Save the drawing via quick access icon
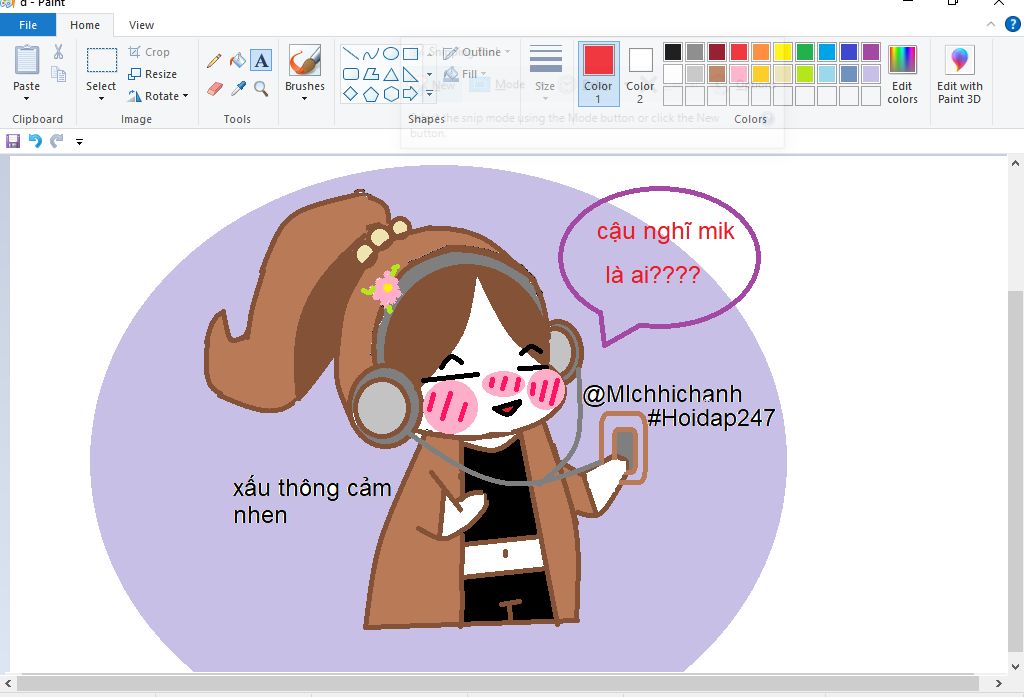The width and height of the screenshot is (1024, 697). [x=12, y=141]
